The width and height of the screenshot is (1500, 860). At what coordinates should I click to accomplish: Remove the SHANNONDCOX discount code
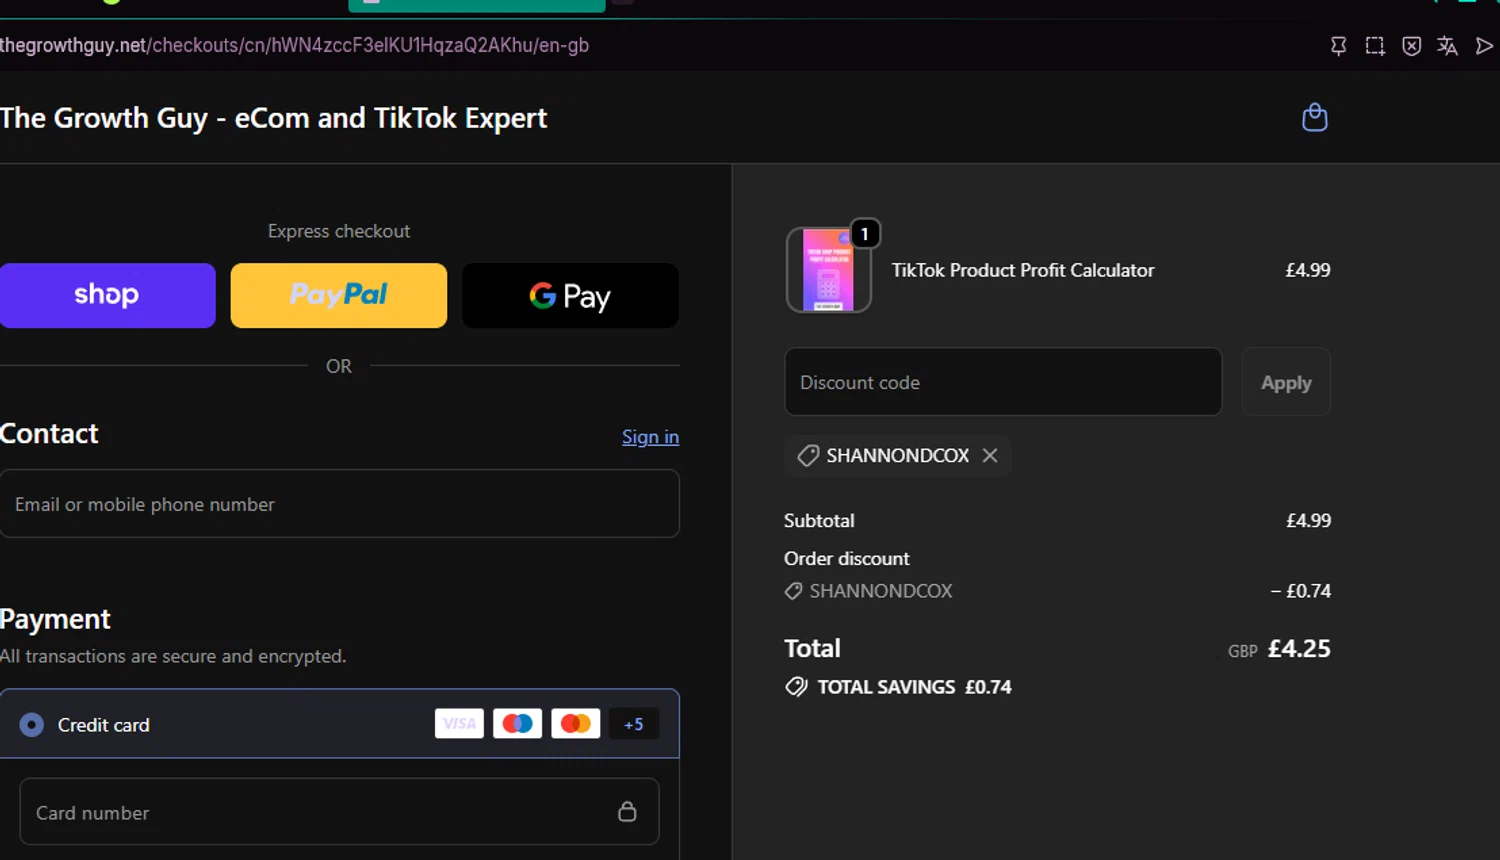[x=990, y=455]
